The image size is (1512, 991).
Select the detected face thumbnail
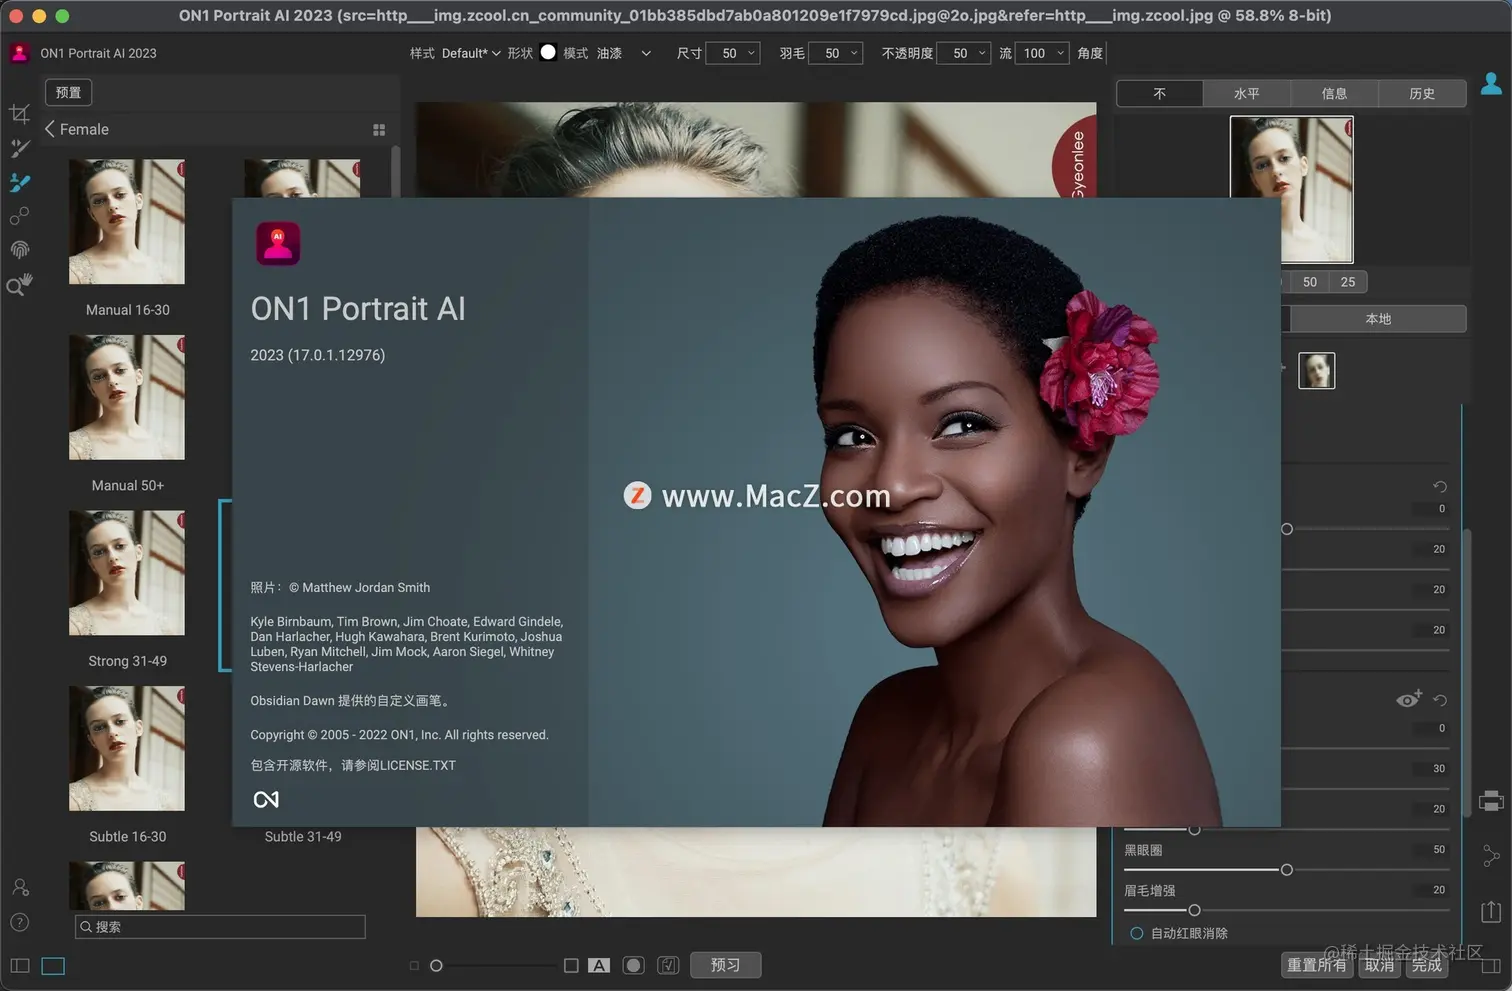point(1316,371)
